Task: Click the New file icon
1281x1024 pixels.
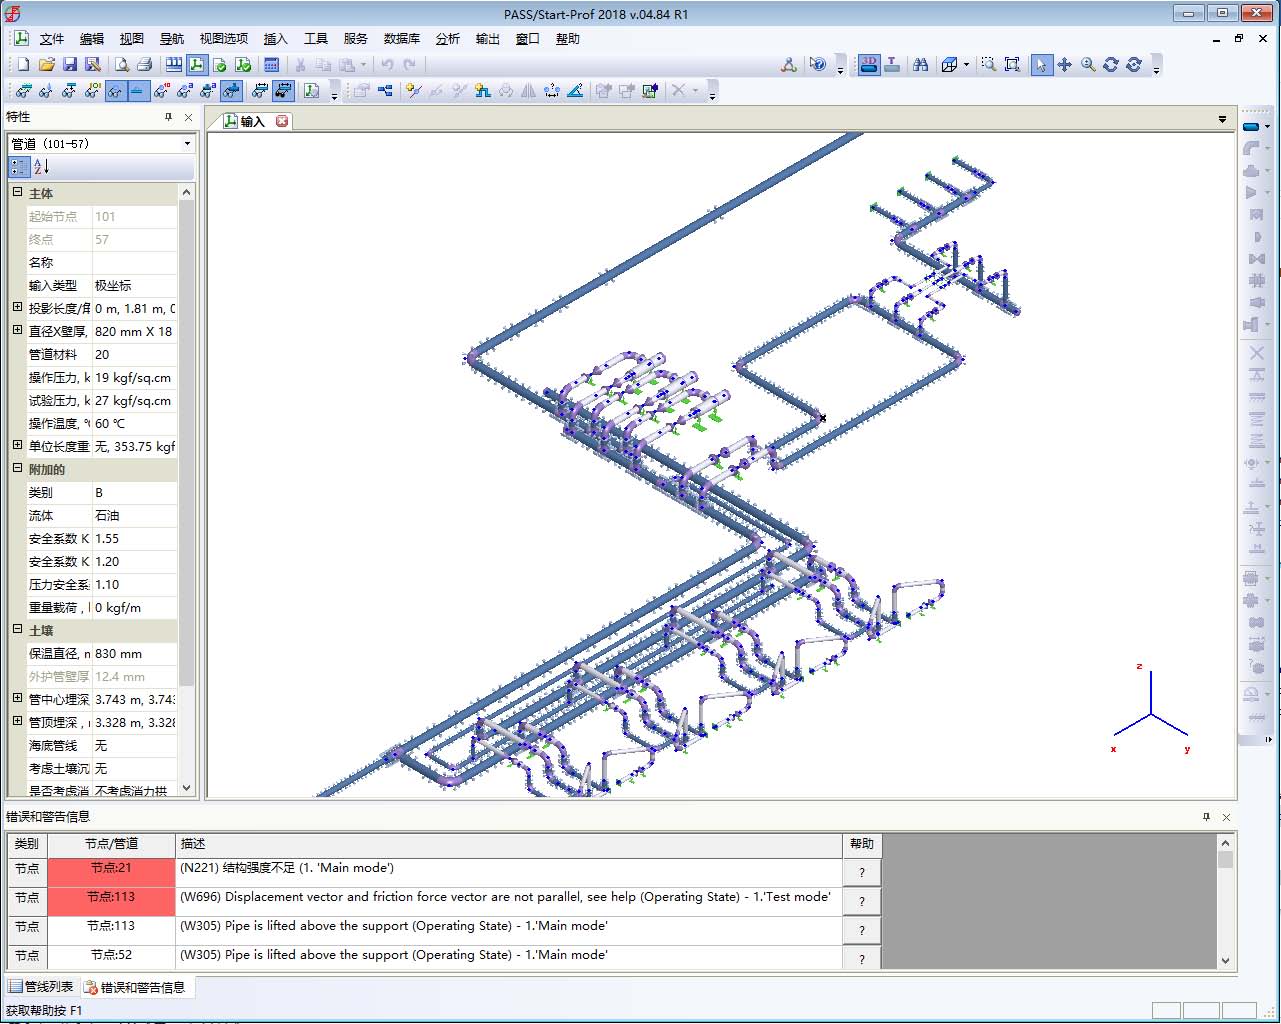Action: 23,64
